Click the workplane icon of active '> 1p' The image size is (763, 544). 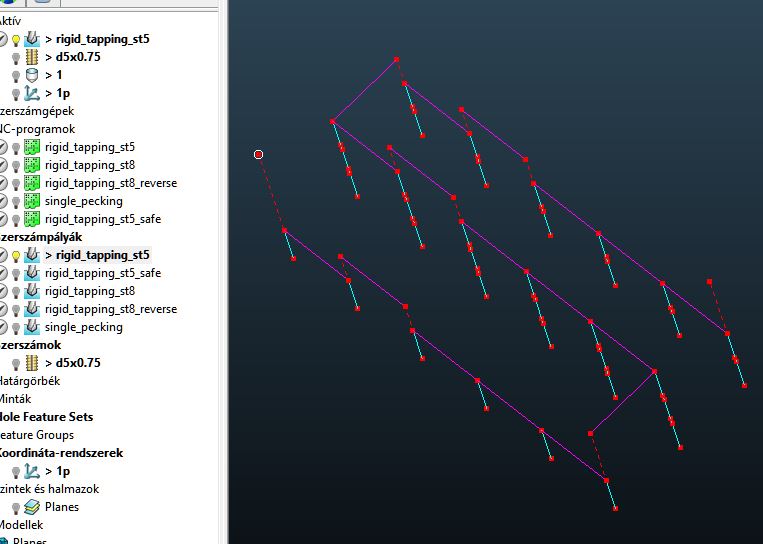coord(32,93)
